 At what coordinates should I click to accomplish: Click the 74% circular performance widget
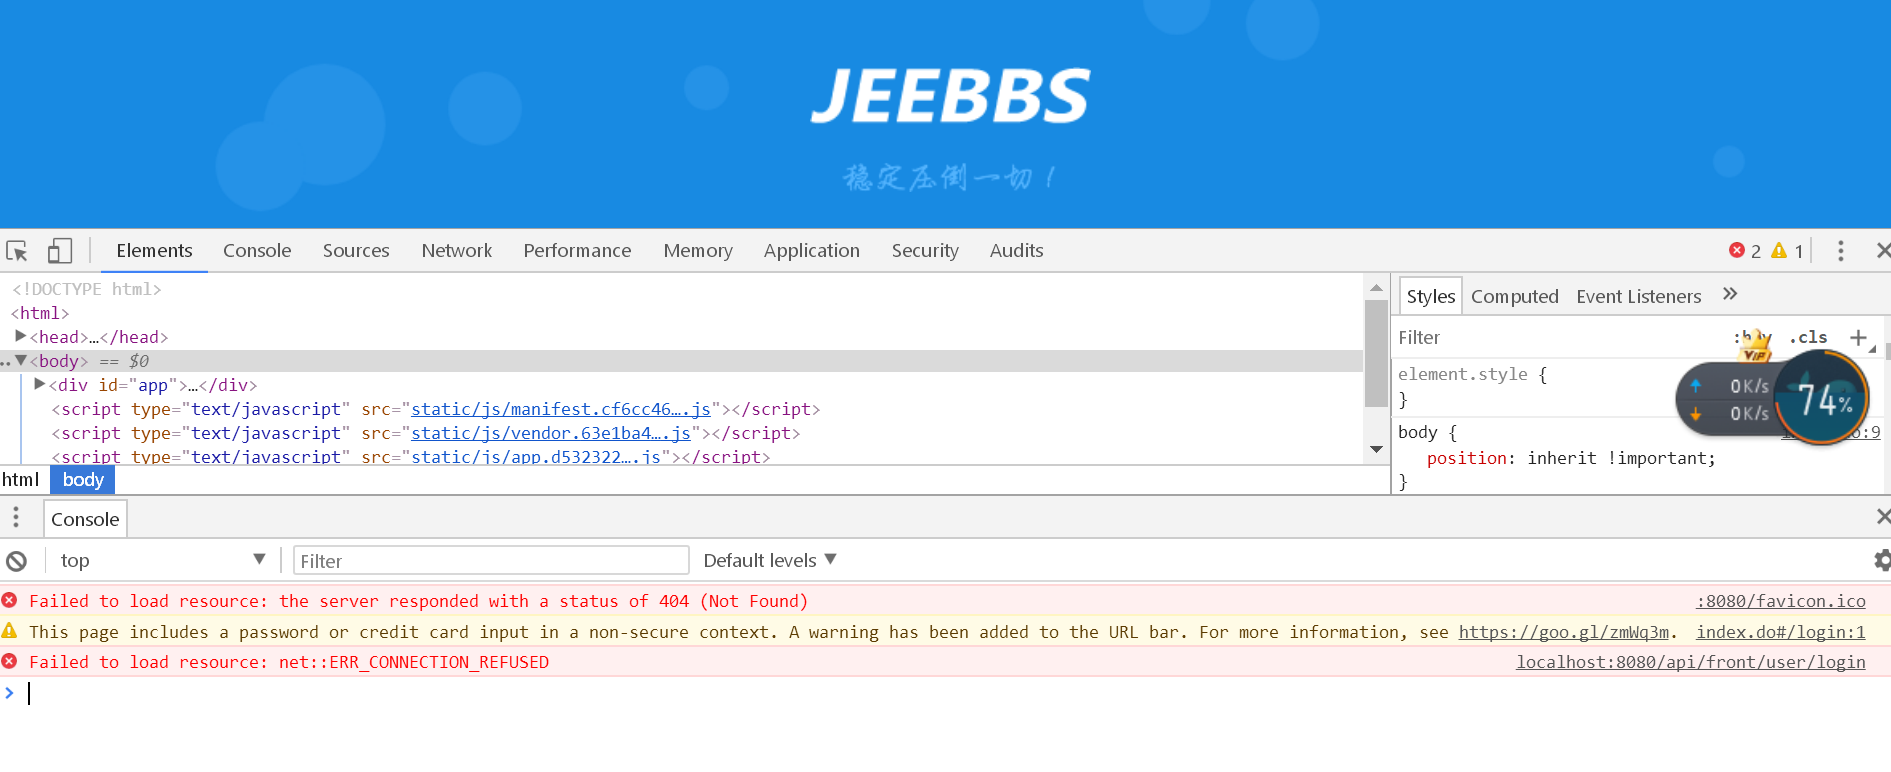pyautogui.click(x=1822, y=399)
